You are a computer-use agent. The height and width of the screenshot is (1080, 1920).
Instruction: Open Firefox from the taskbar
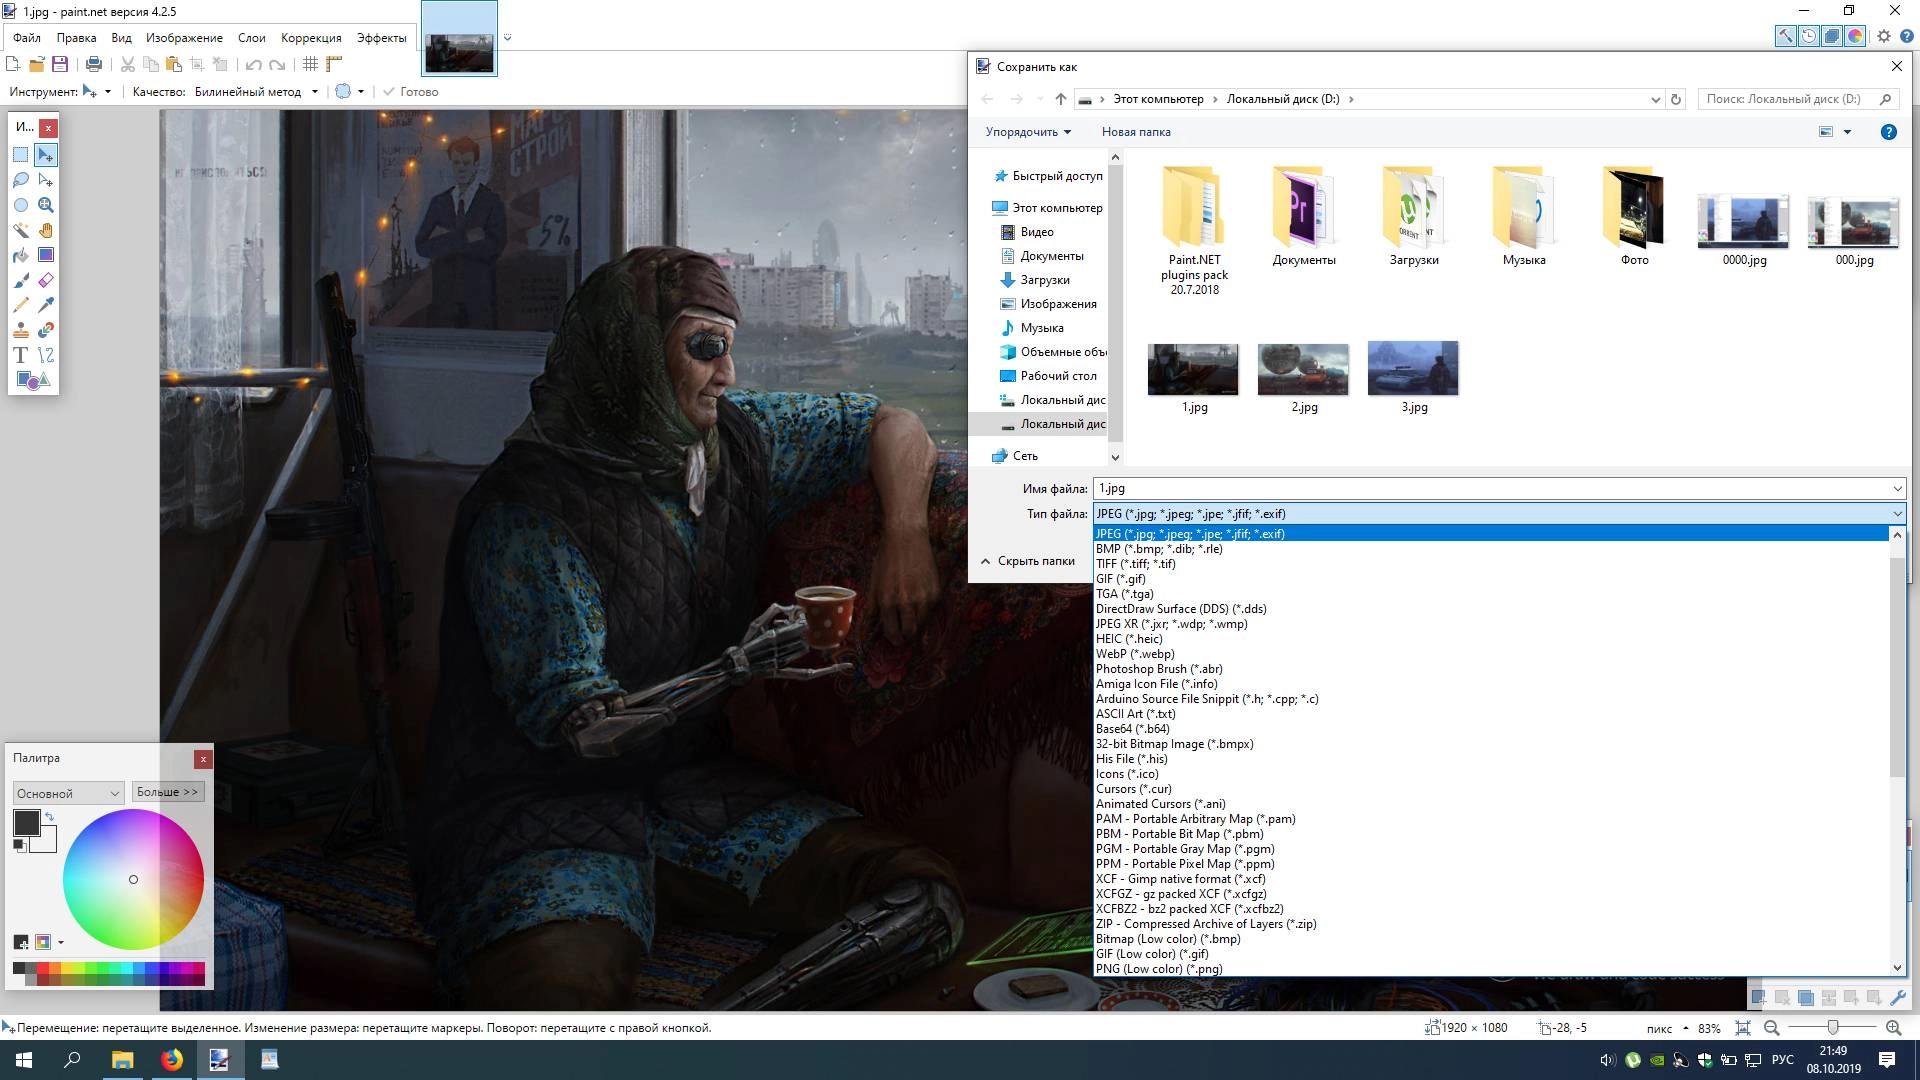click(x=172, y=1060)
